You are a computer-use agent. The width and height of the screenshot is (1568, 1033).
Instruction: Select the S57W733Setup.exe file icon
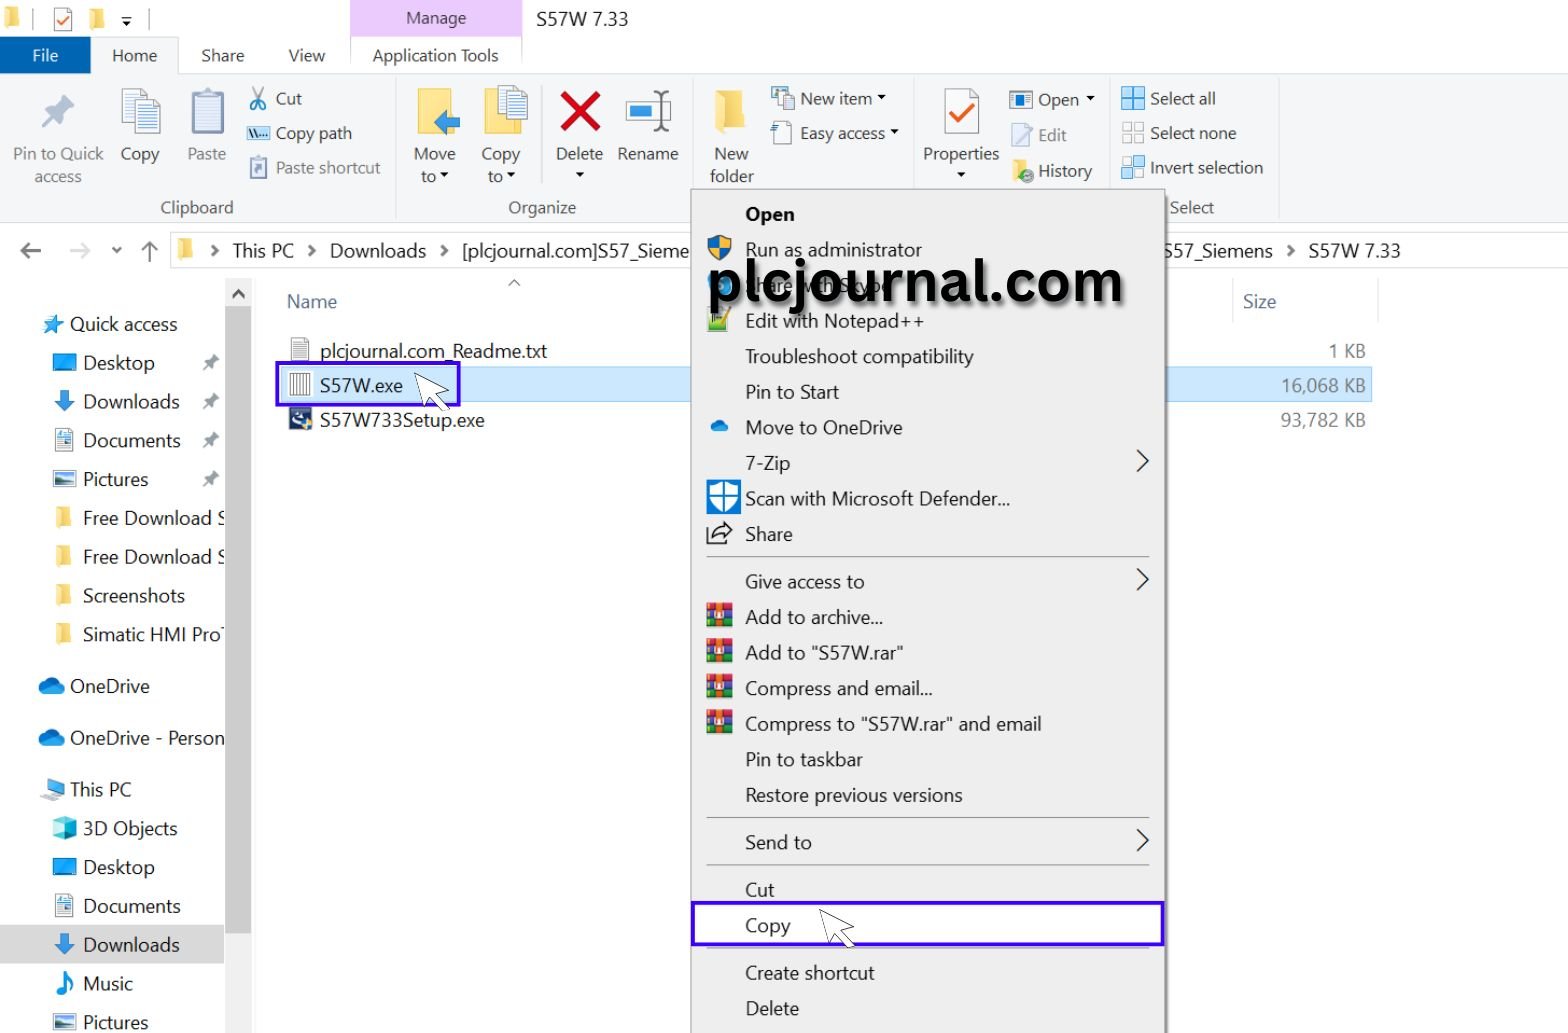coord(300,420)
